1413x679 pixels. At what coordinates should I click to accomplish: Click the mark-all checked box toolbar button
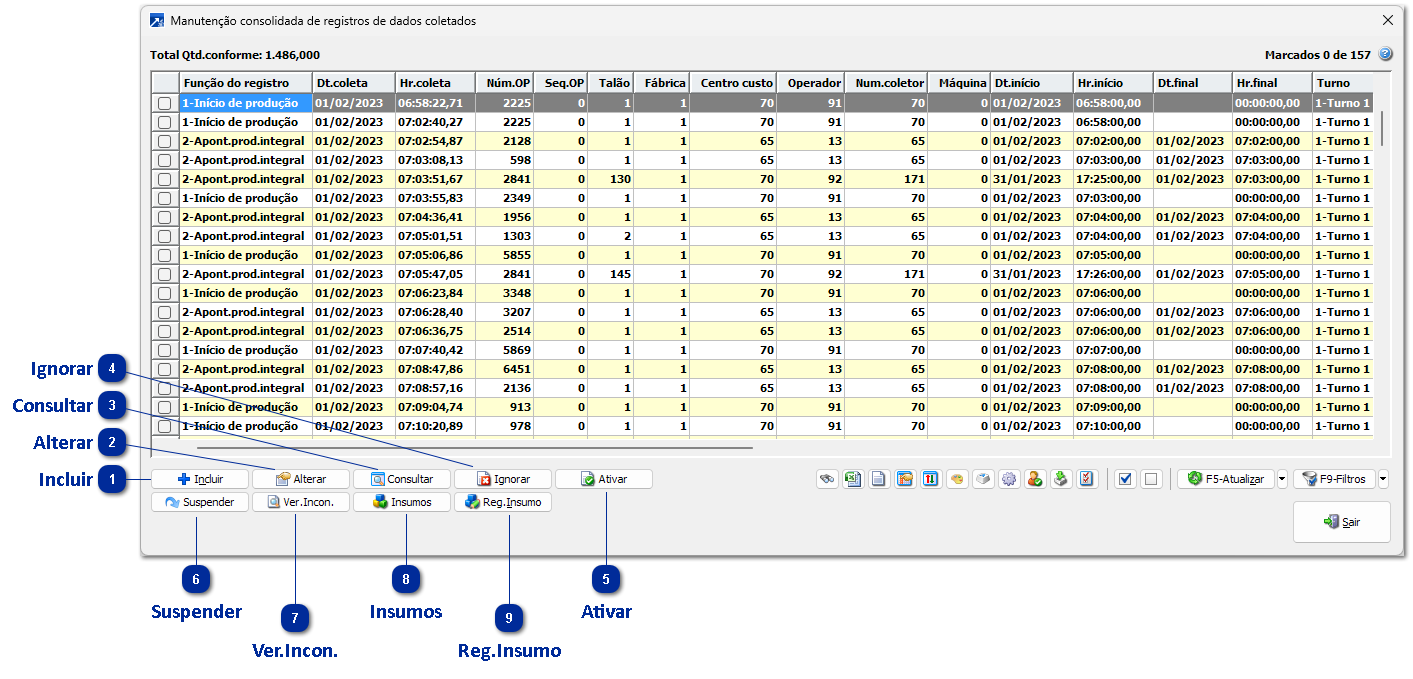(x=1125, y=479)
